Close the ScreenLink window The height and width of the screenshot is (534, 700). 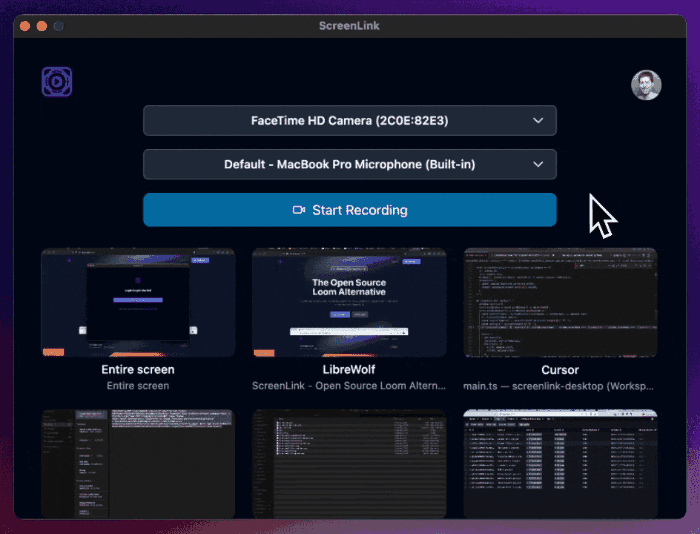pyautogui.click(x=25, y=26)
